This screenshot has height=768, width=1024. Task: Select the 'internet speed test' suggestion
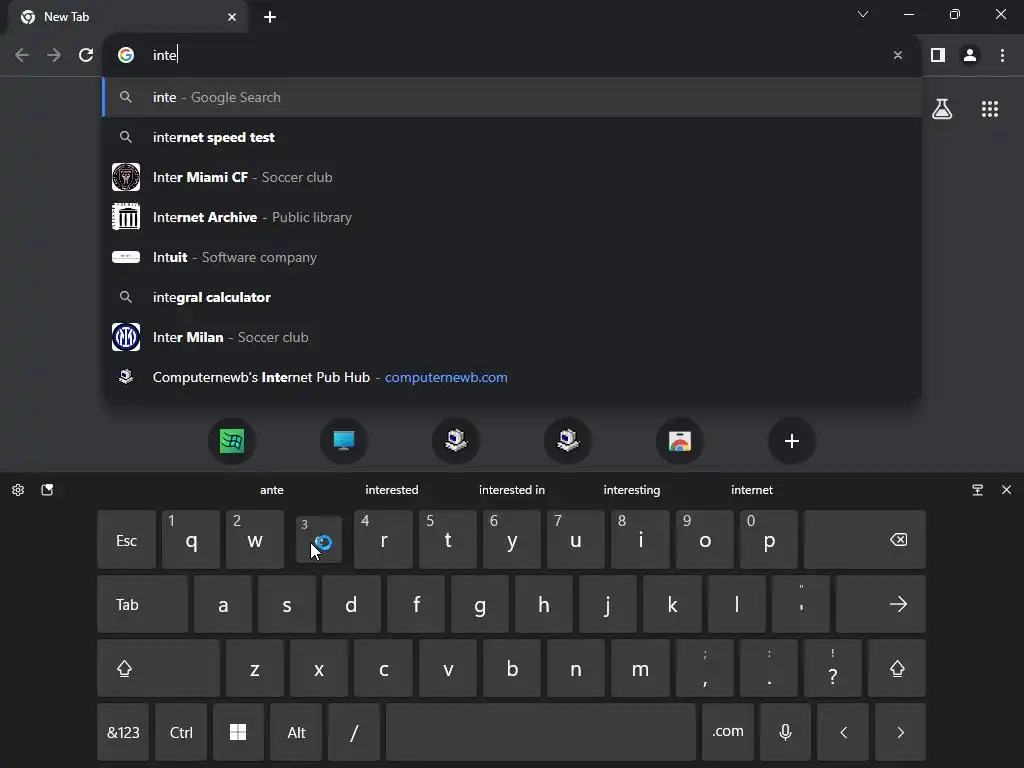[x=512, y=137]
